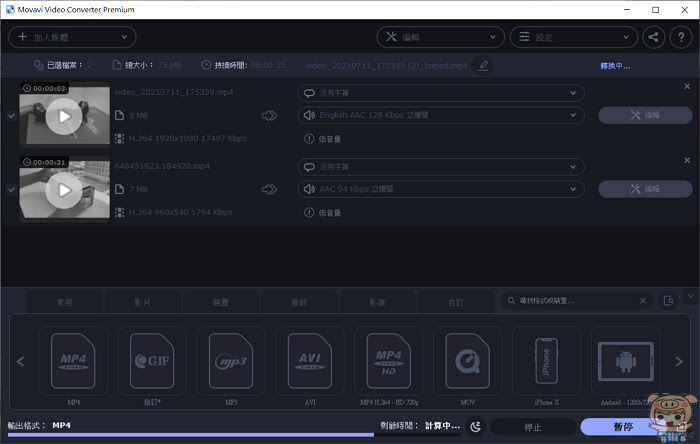700x444 pixels.
Task: Open subtitle dropdown for video_20210711_175359.mp4
Action: click(x=441, y=93)
